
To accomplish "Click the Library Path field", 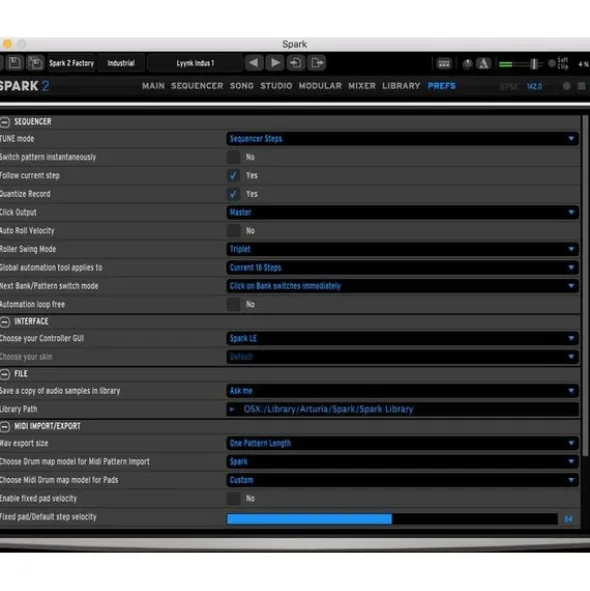I will (x=402, y=409).
